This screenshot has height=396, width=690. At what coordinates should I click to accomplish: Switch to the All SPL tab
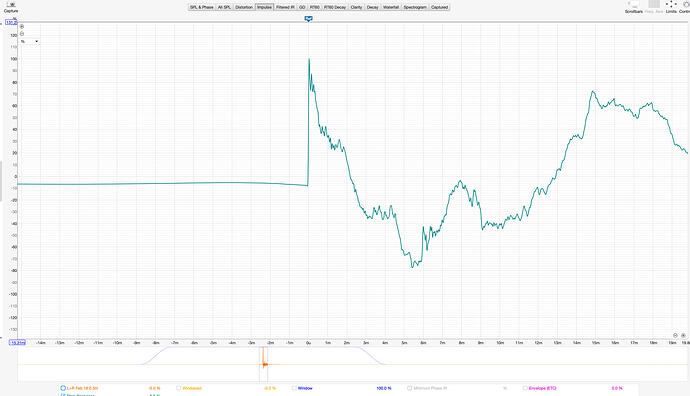click(224, 7)
